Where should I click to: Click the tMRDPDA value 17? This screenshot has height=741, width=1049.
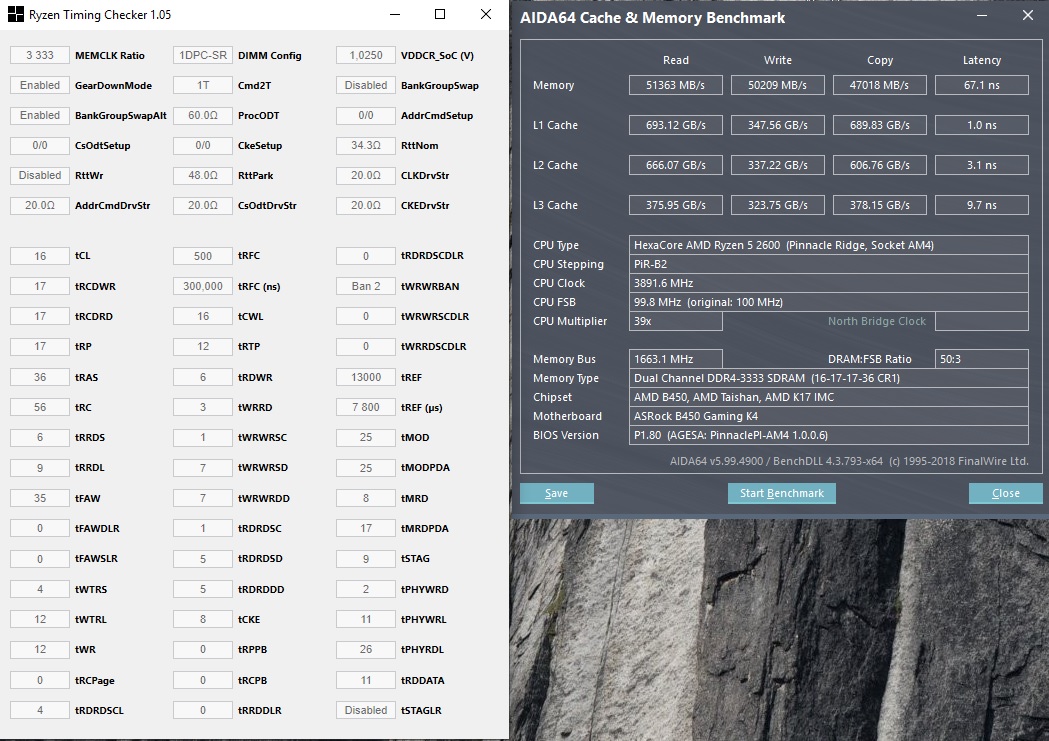point(366,528)
